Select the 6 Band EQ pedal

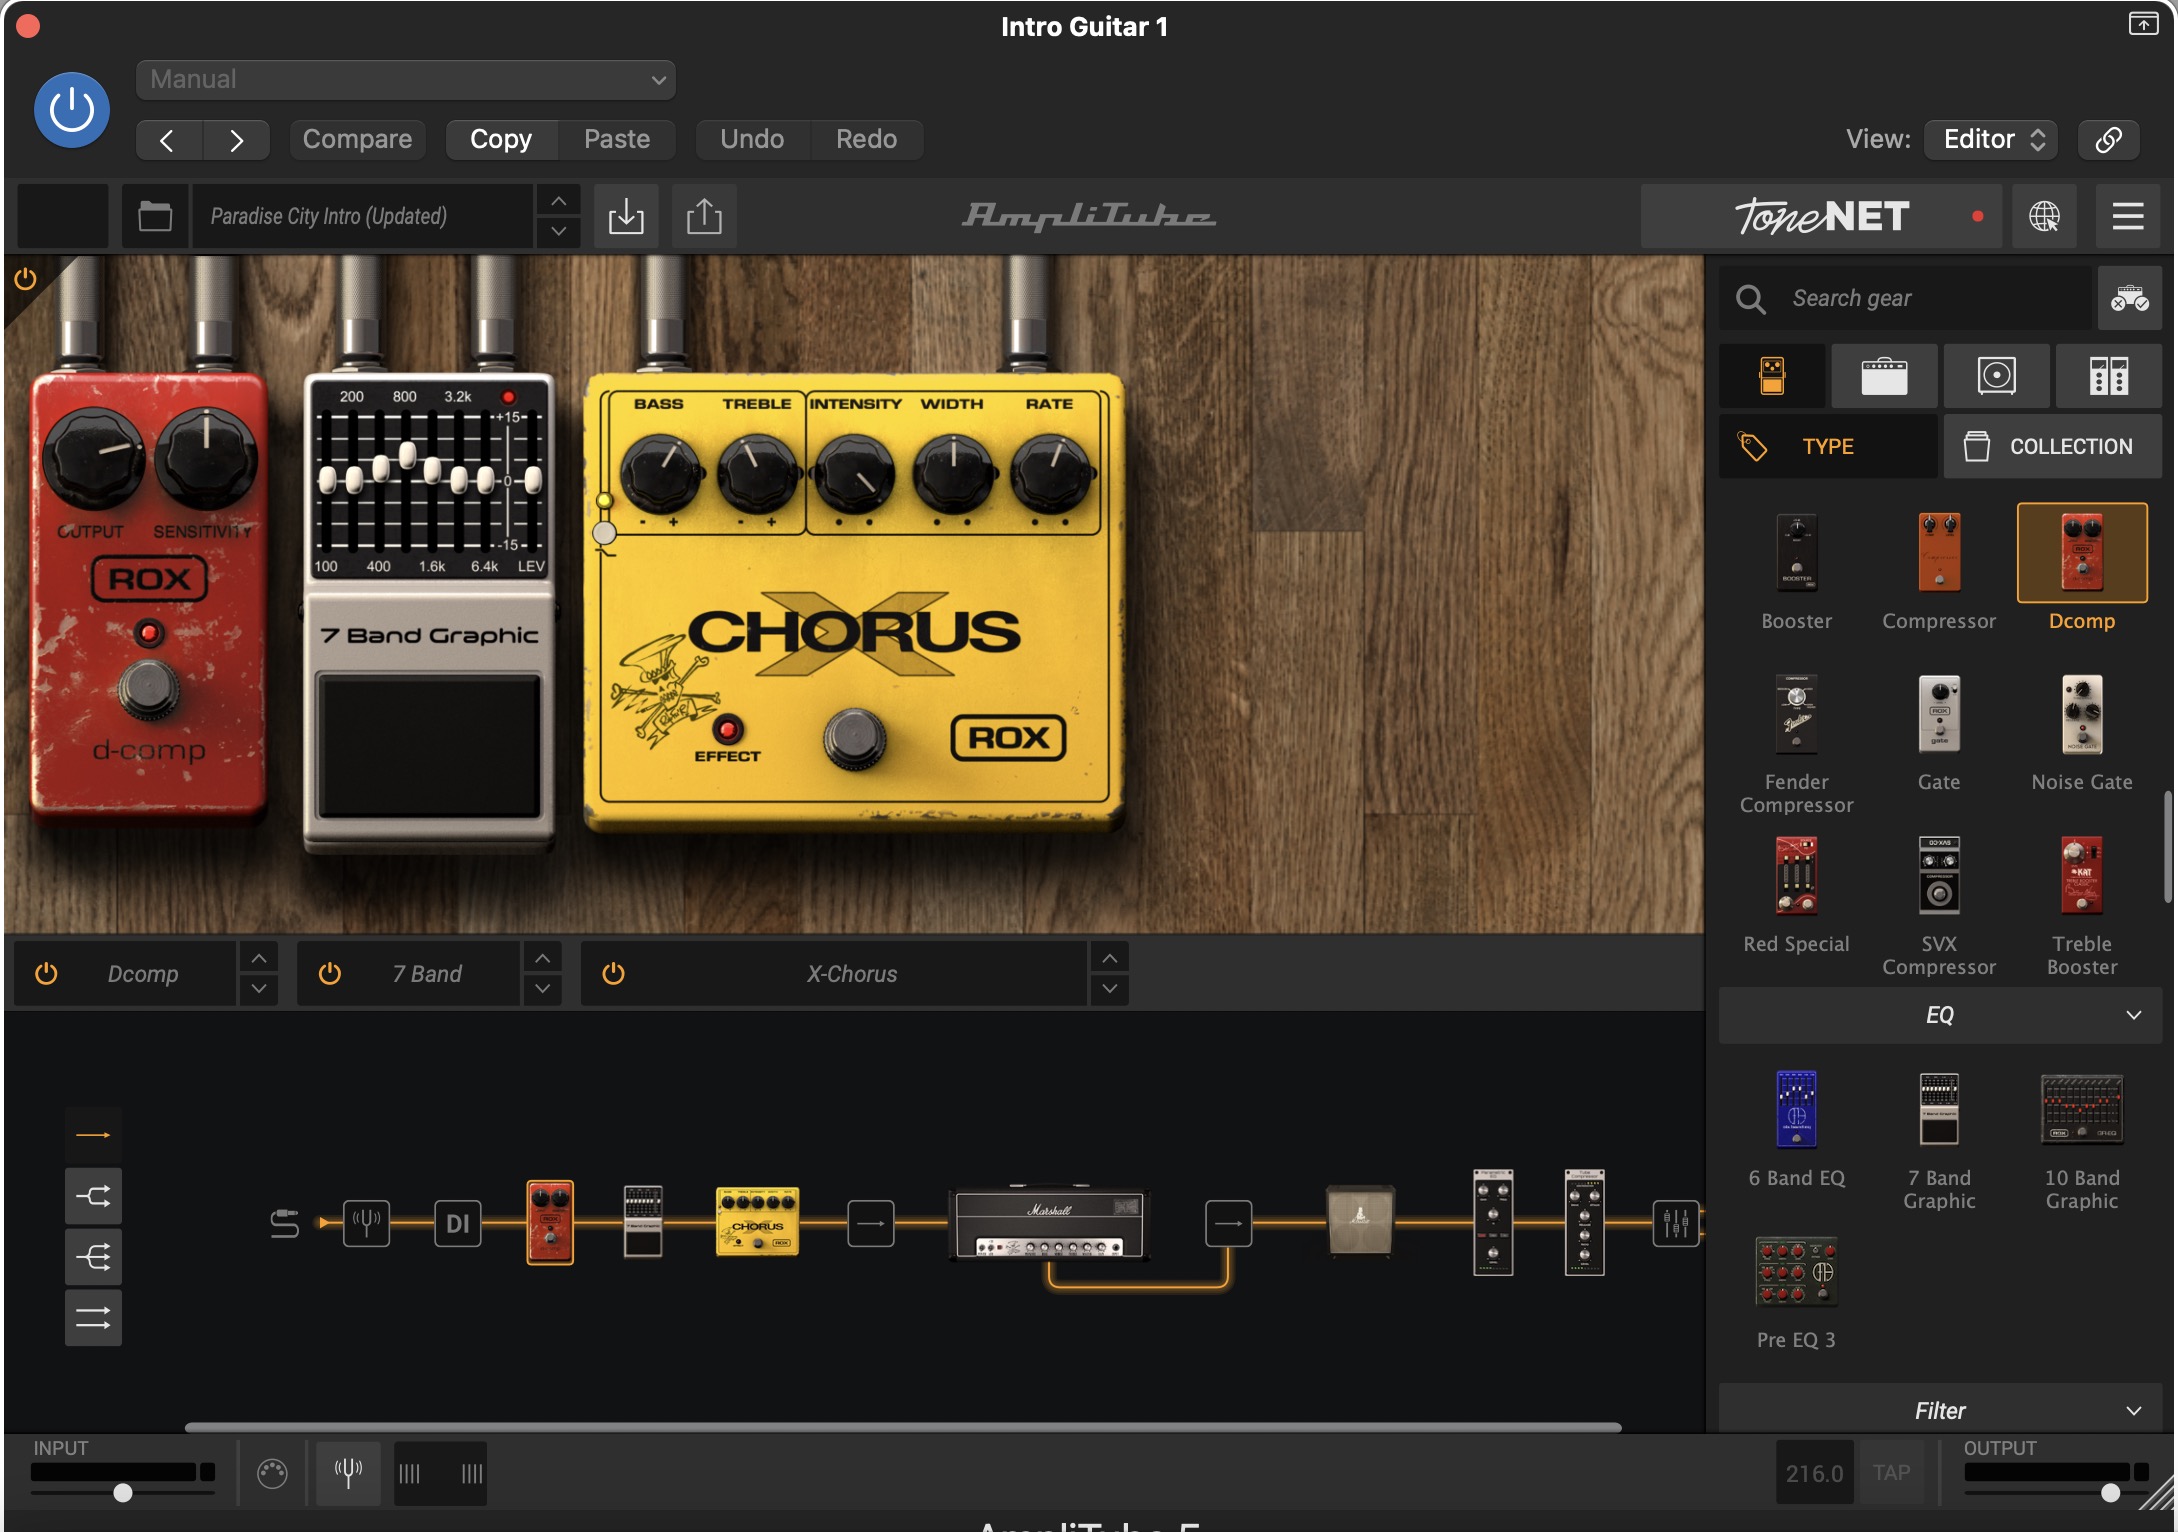click(x=1796, y=1109)
